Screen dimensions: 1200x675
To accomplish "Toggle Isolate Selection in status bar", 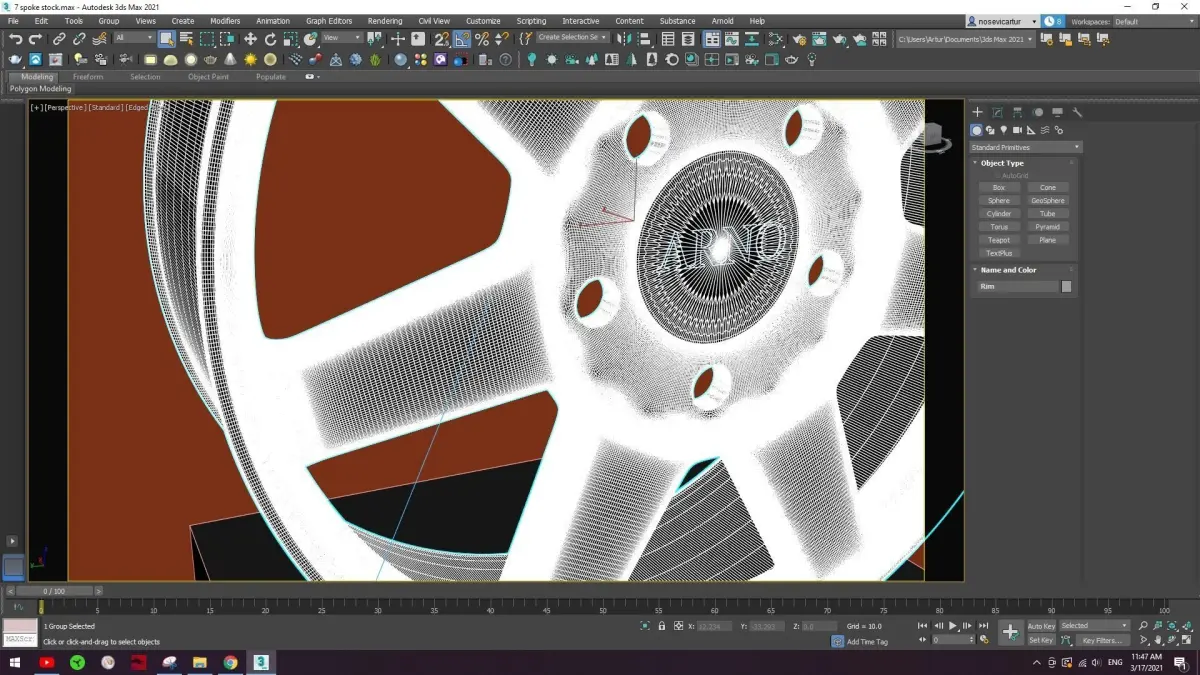I will pyautogui.click(x=645, y=626).
